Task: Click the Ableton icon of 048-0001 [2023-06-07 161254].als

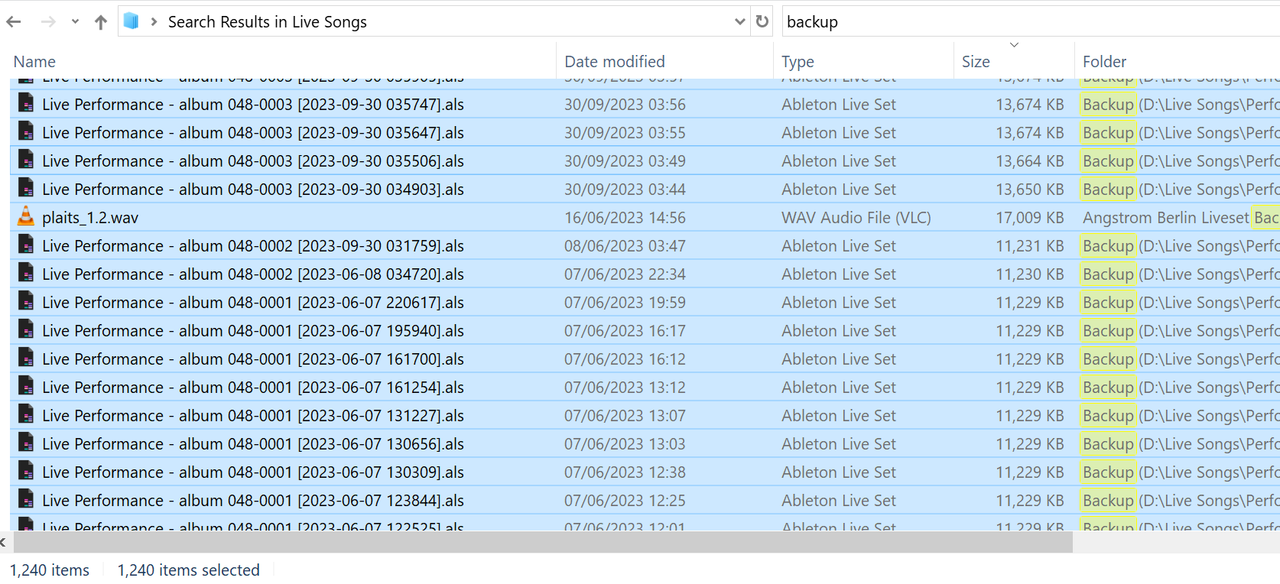Action: (x=26, y=386)
